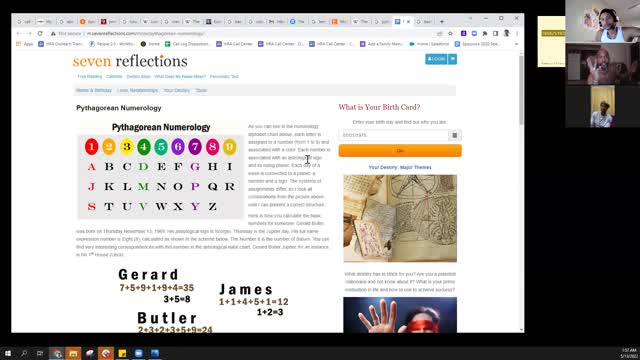Select bottom participant video in Zoom panel
The image size is (640, 360).
click(x=602, y=106)
